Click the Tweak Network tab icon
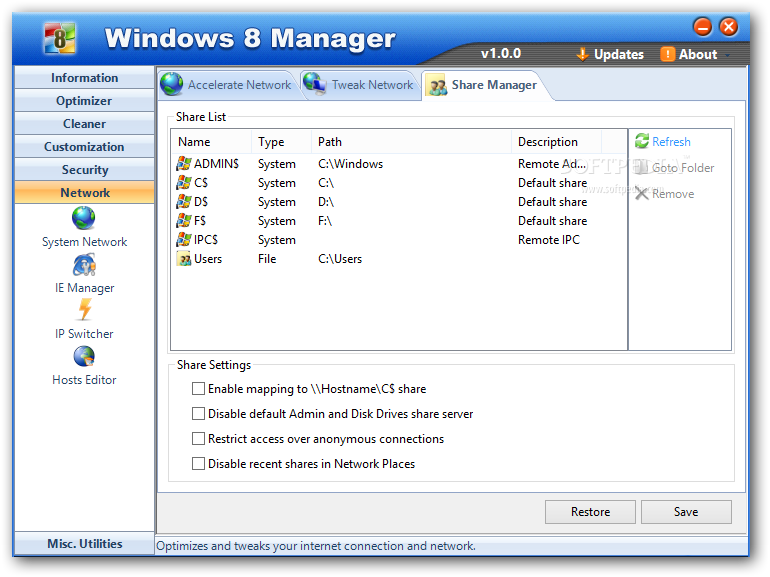770x577 pixels. click(315, 83)
